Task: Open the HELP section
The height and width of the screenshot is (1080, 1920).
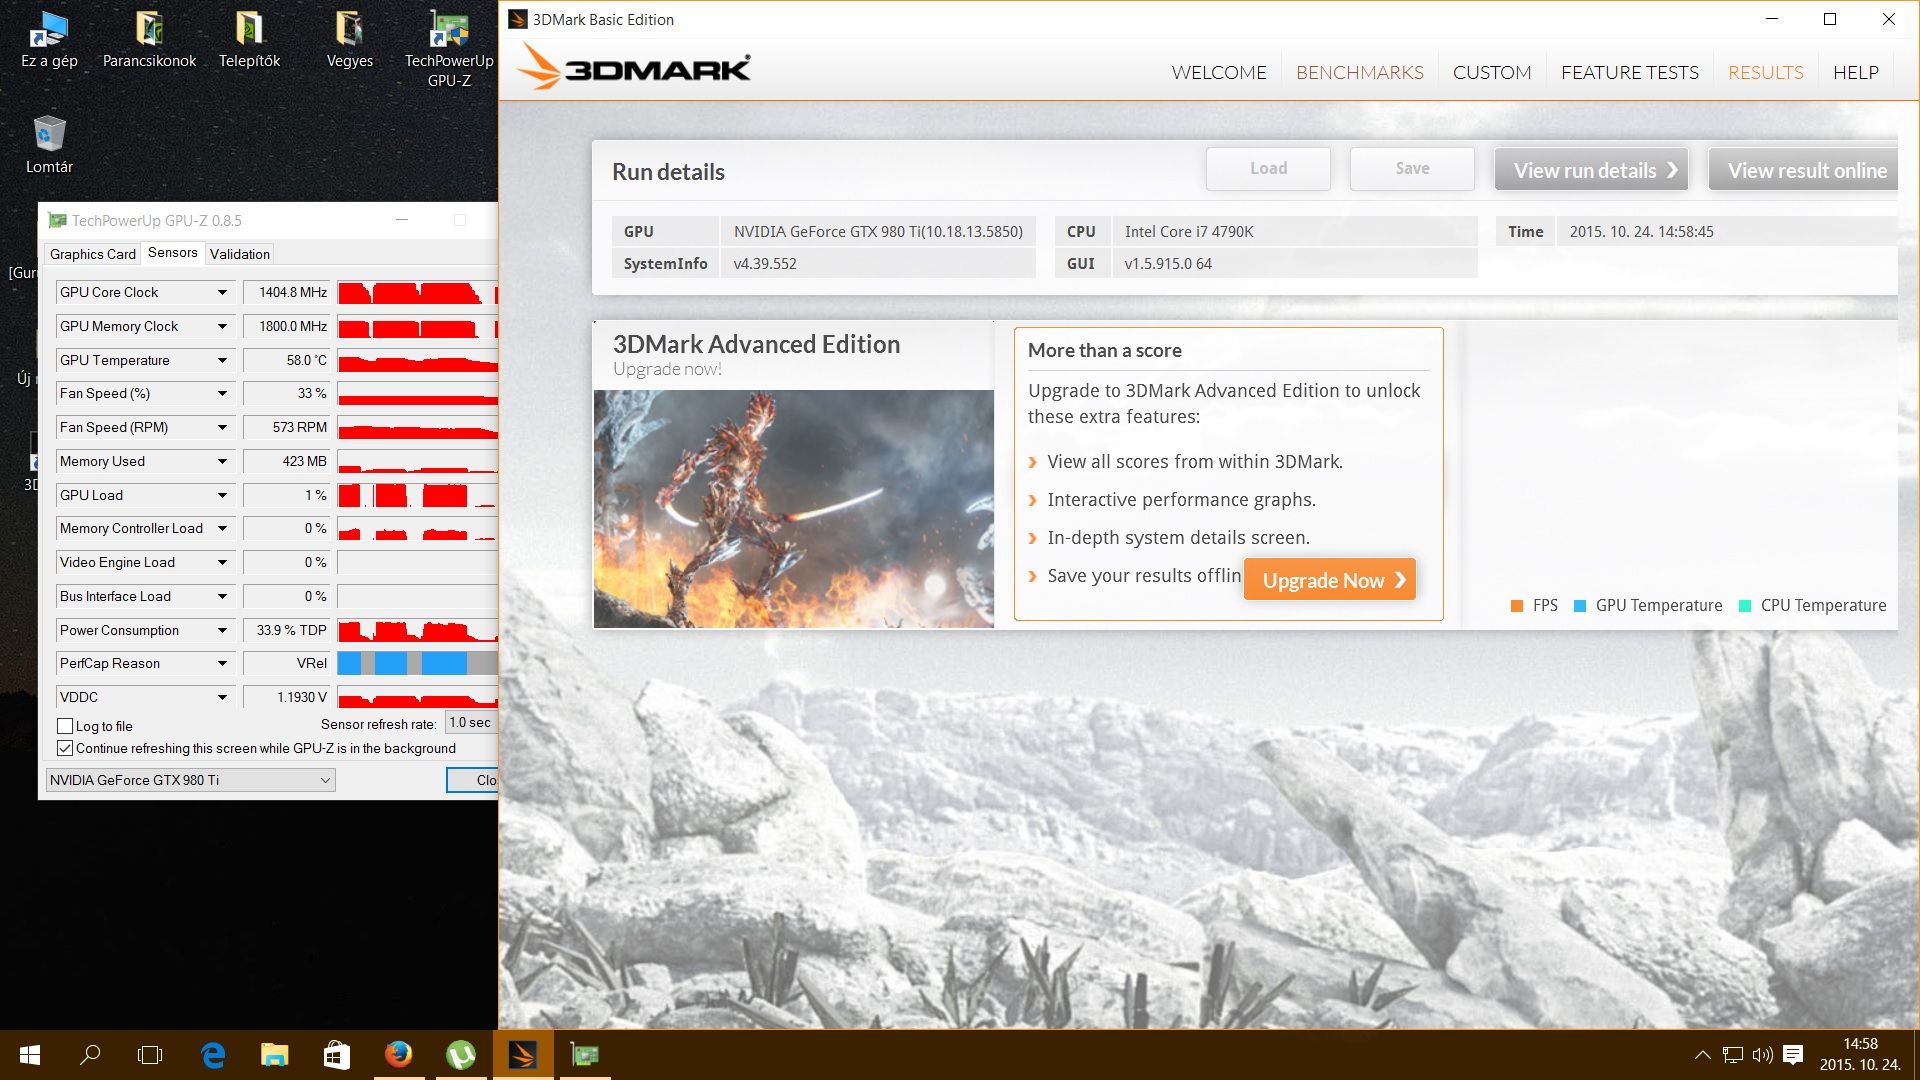Action: [1855, 72]
